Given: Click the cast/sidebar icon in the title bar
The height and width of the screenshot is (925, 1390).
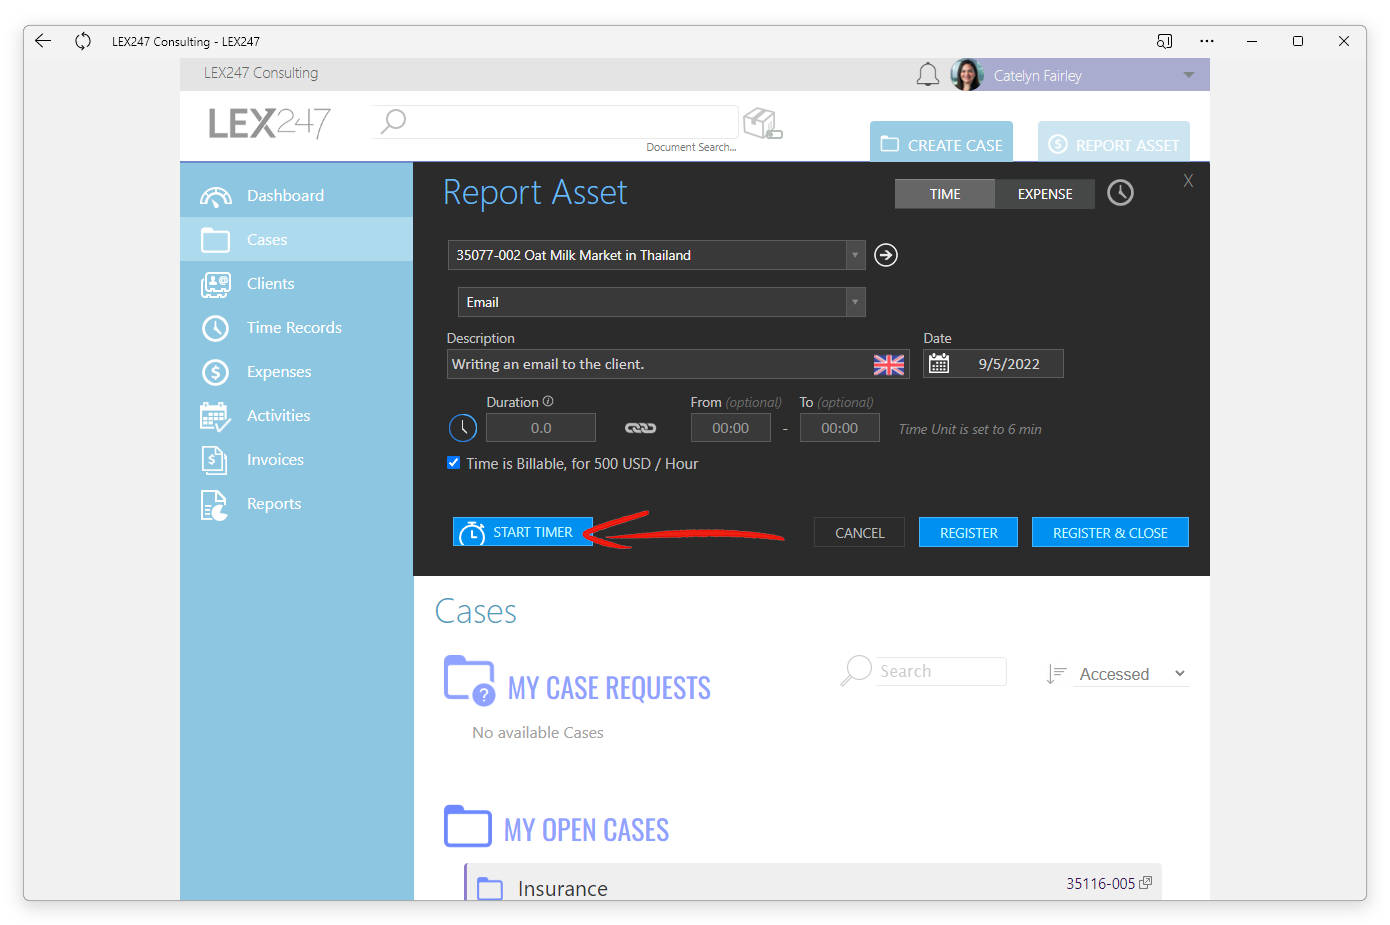Looking at the screenshot, I should click(x=1165, y=41).
